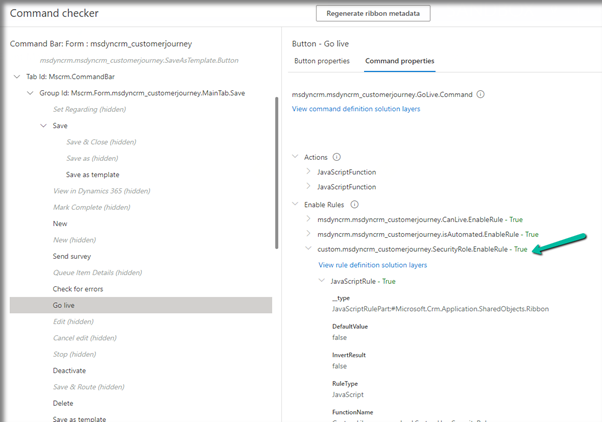Viewport: 602px width, 422px height.
Task: Expand the CanLive.EnableRule entry
Action: pyautogui.click(x=308, y=219)
